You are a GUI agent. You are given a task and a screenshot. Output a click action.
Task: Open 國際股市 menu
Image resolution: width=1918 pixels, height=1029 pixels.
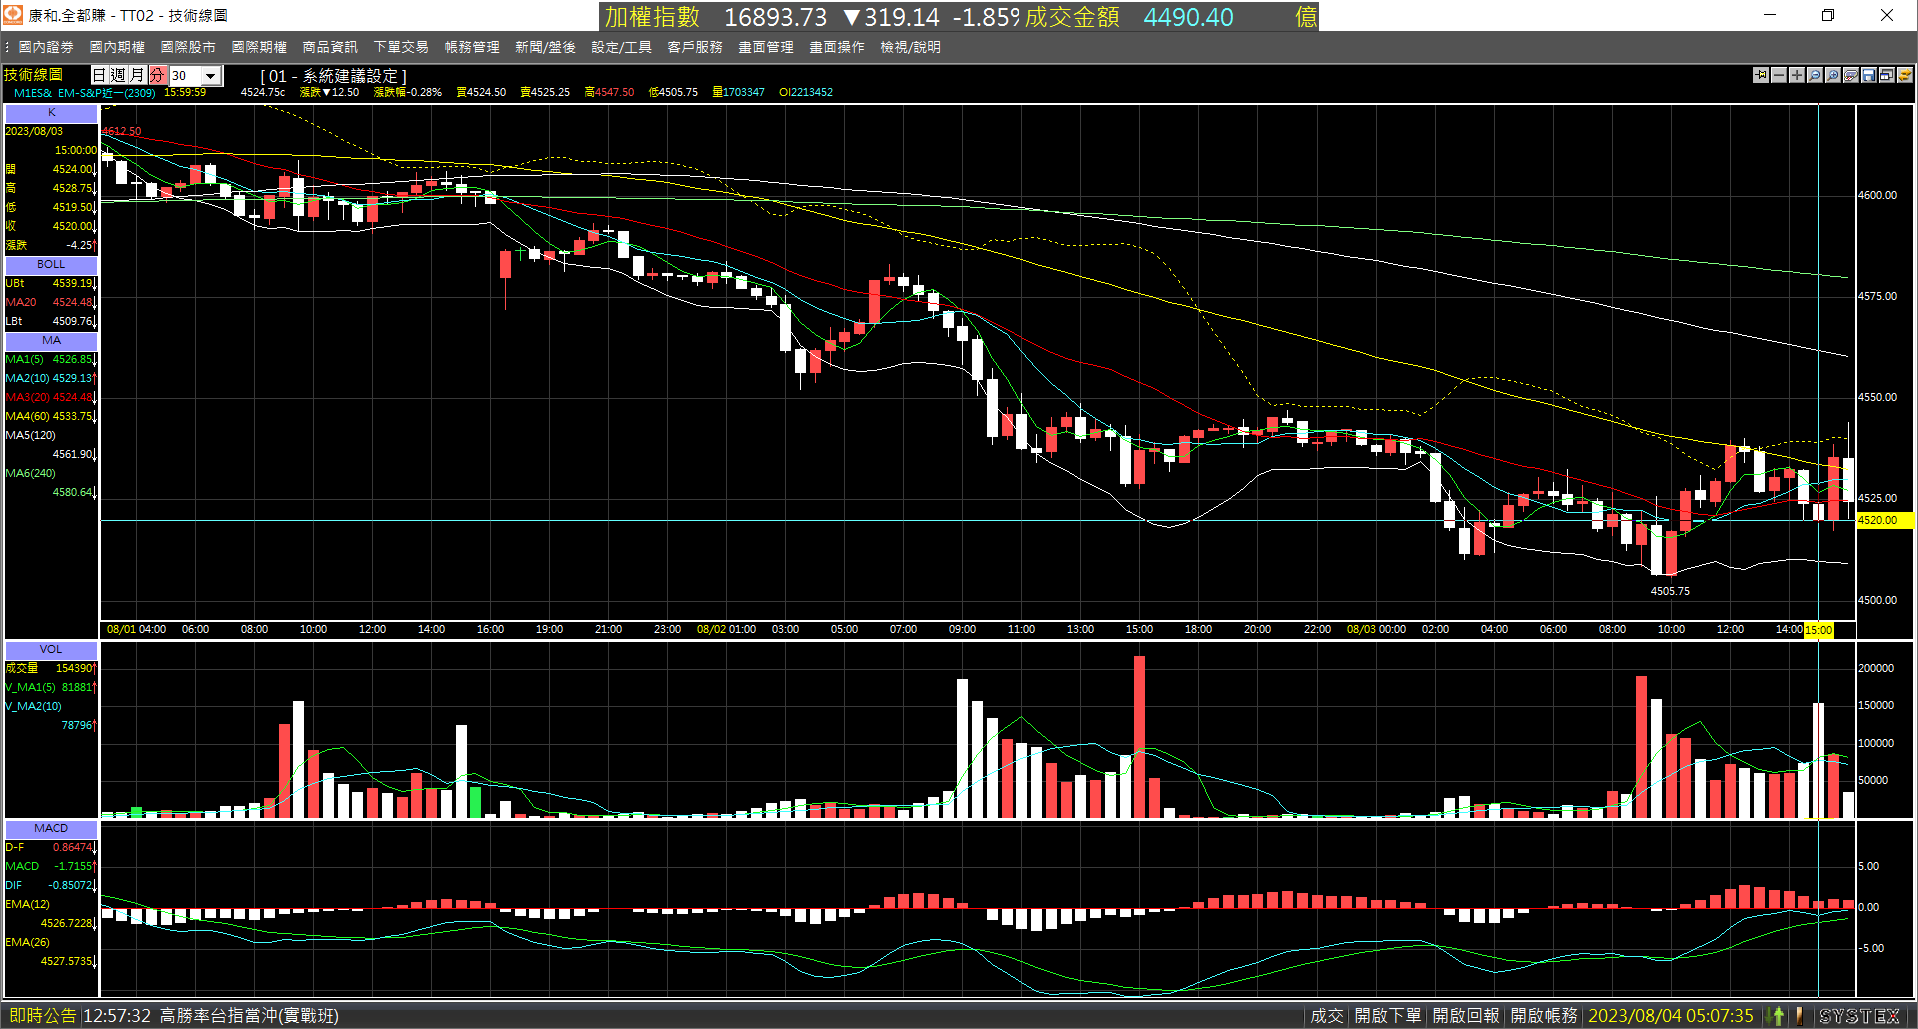click(x=188, y=47)
